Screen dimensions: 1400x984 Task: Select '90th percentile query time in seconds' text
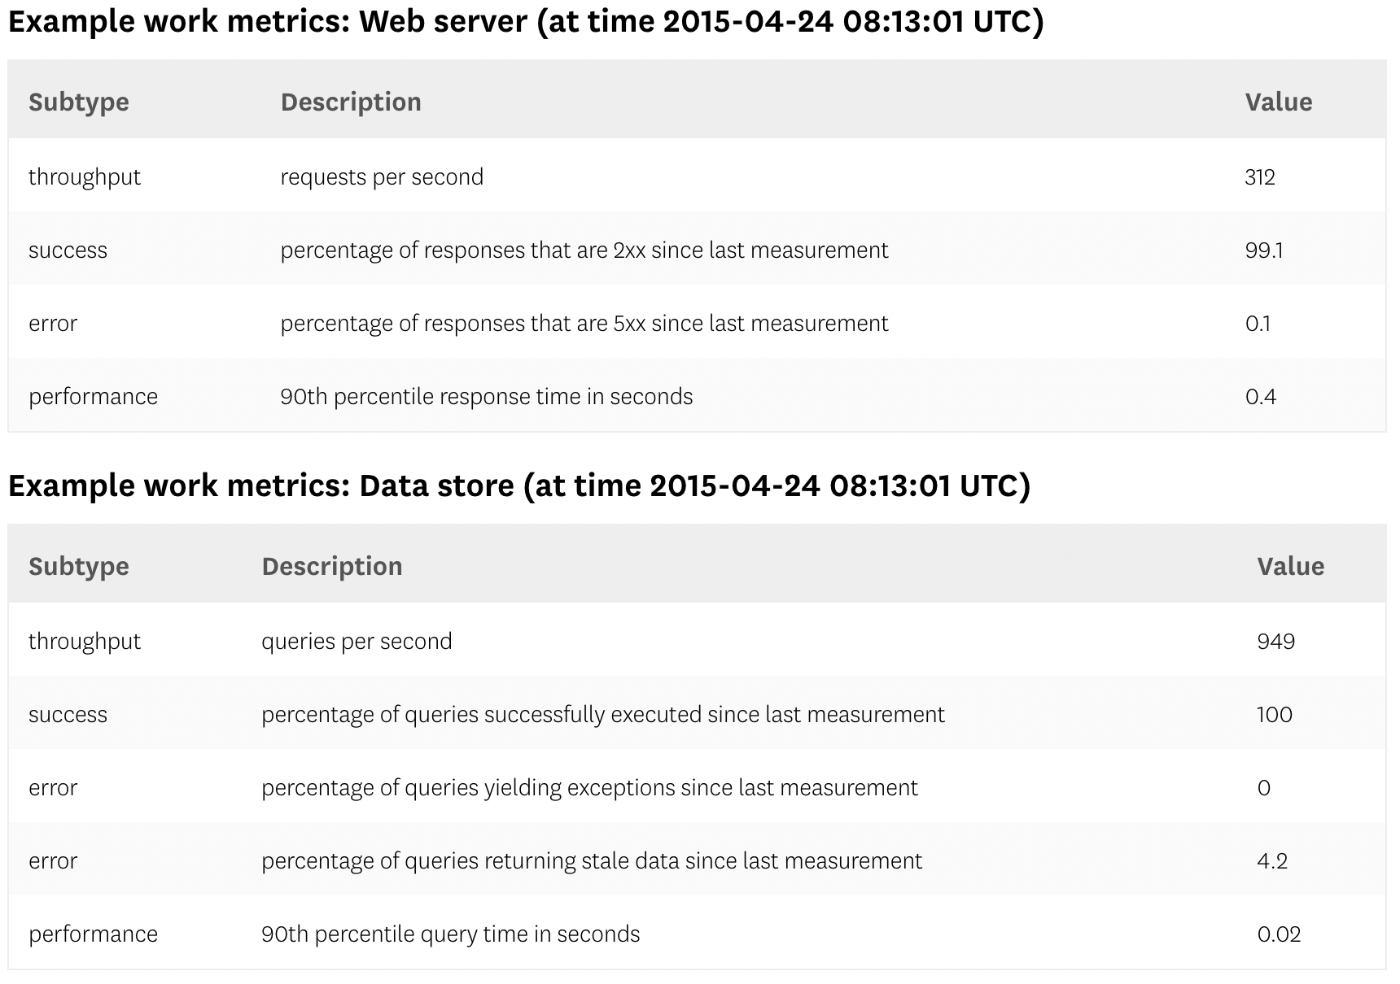450,933
